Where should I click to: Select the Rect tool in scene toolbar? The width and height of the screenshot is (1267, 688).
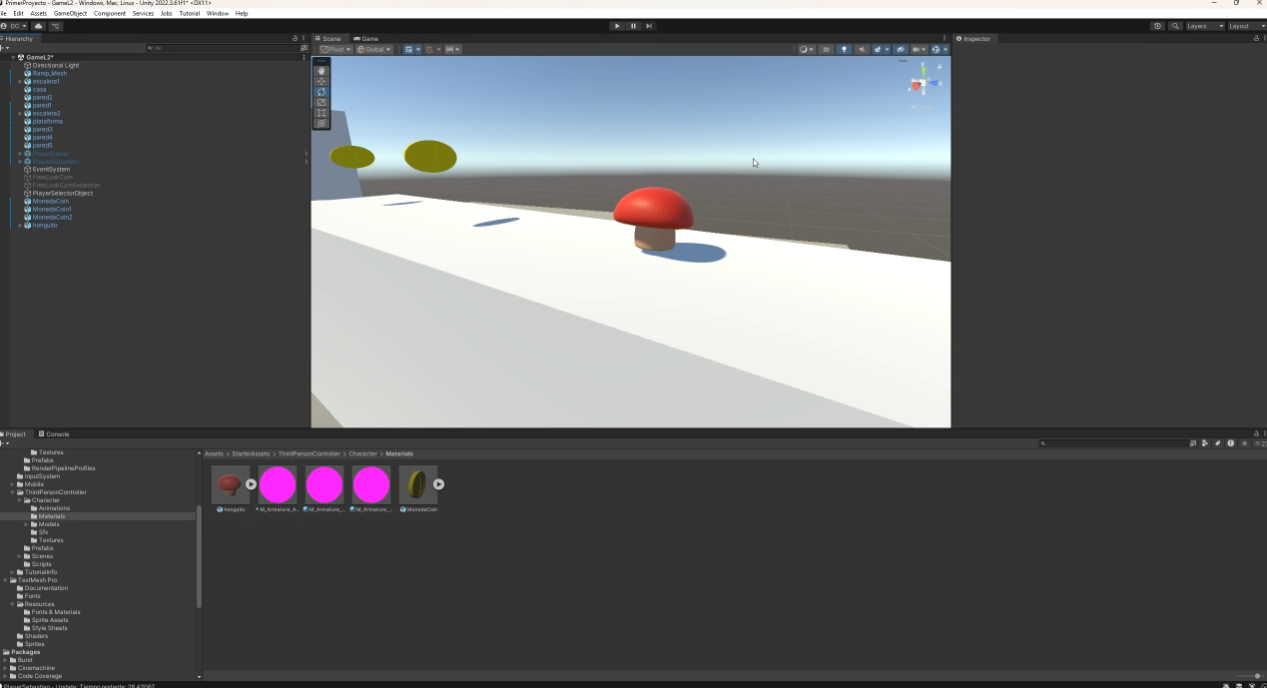321,113
